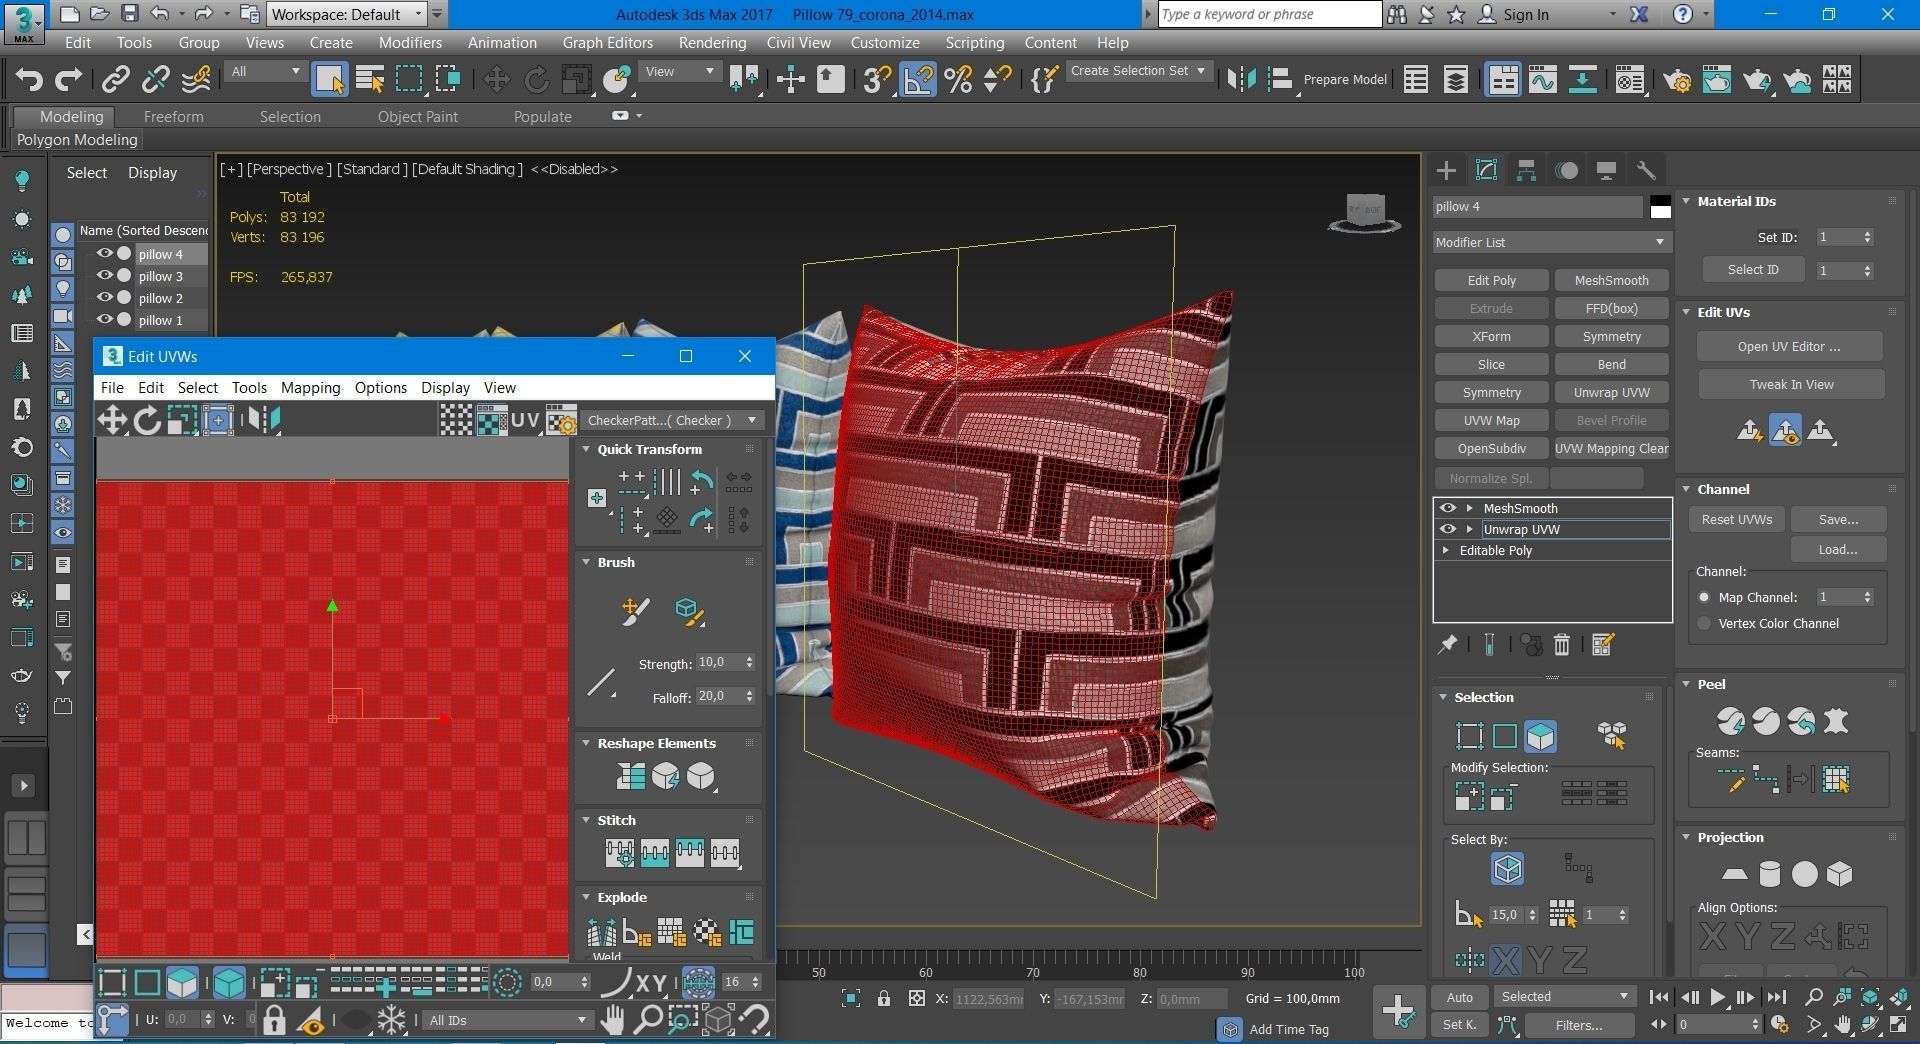
Task: Switch to the Freeform ribbon tab
Action: point(173,117)
